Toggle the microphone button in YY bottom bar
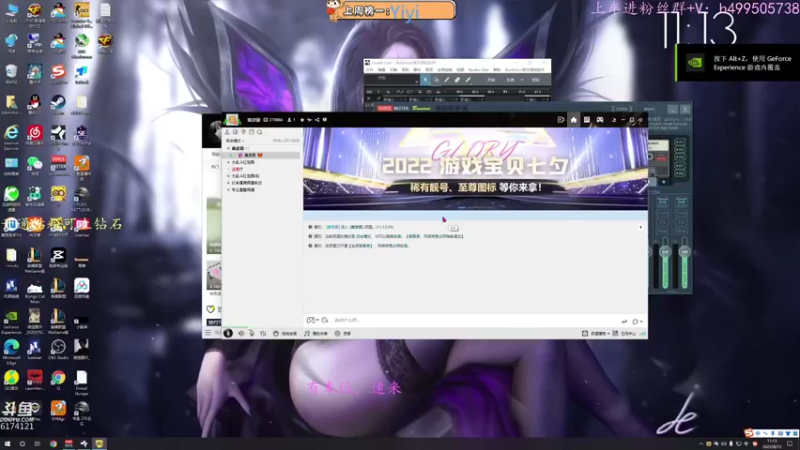Screen dimensions: 800x450 (x=252, y=333)
